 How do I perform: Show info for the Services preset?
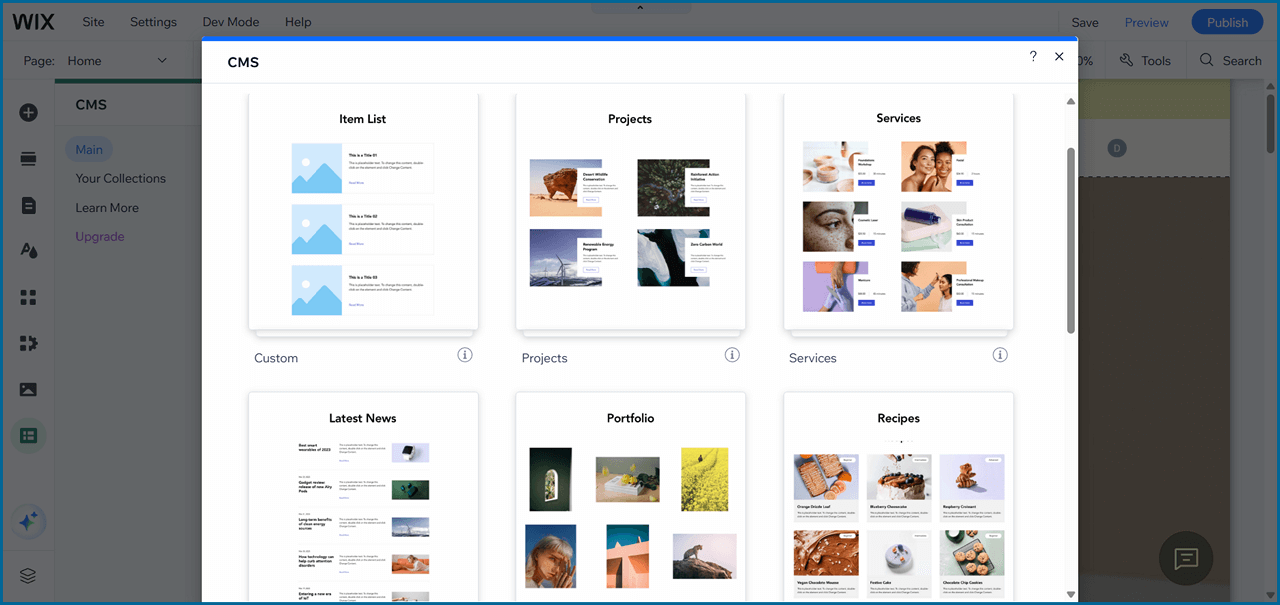tap(1000, 355)
